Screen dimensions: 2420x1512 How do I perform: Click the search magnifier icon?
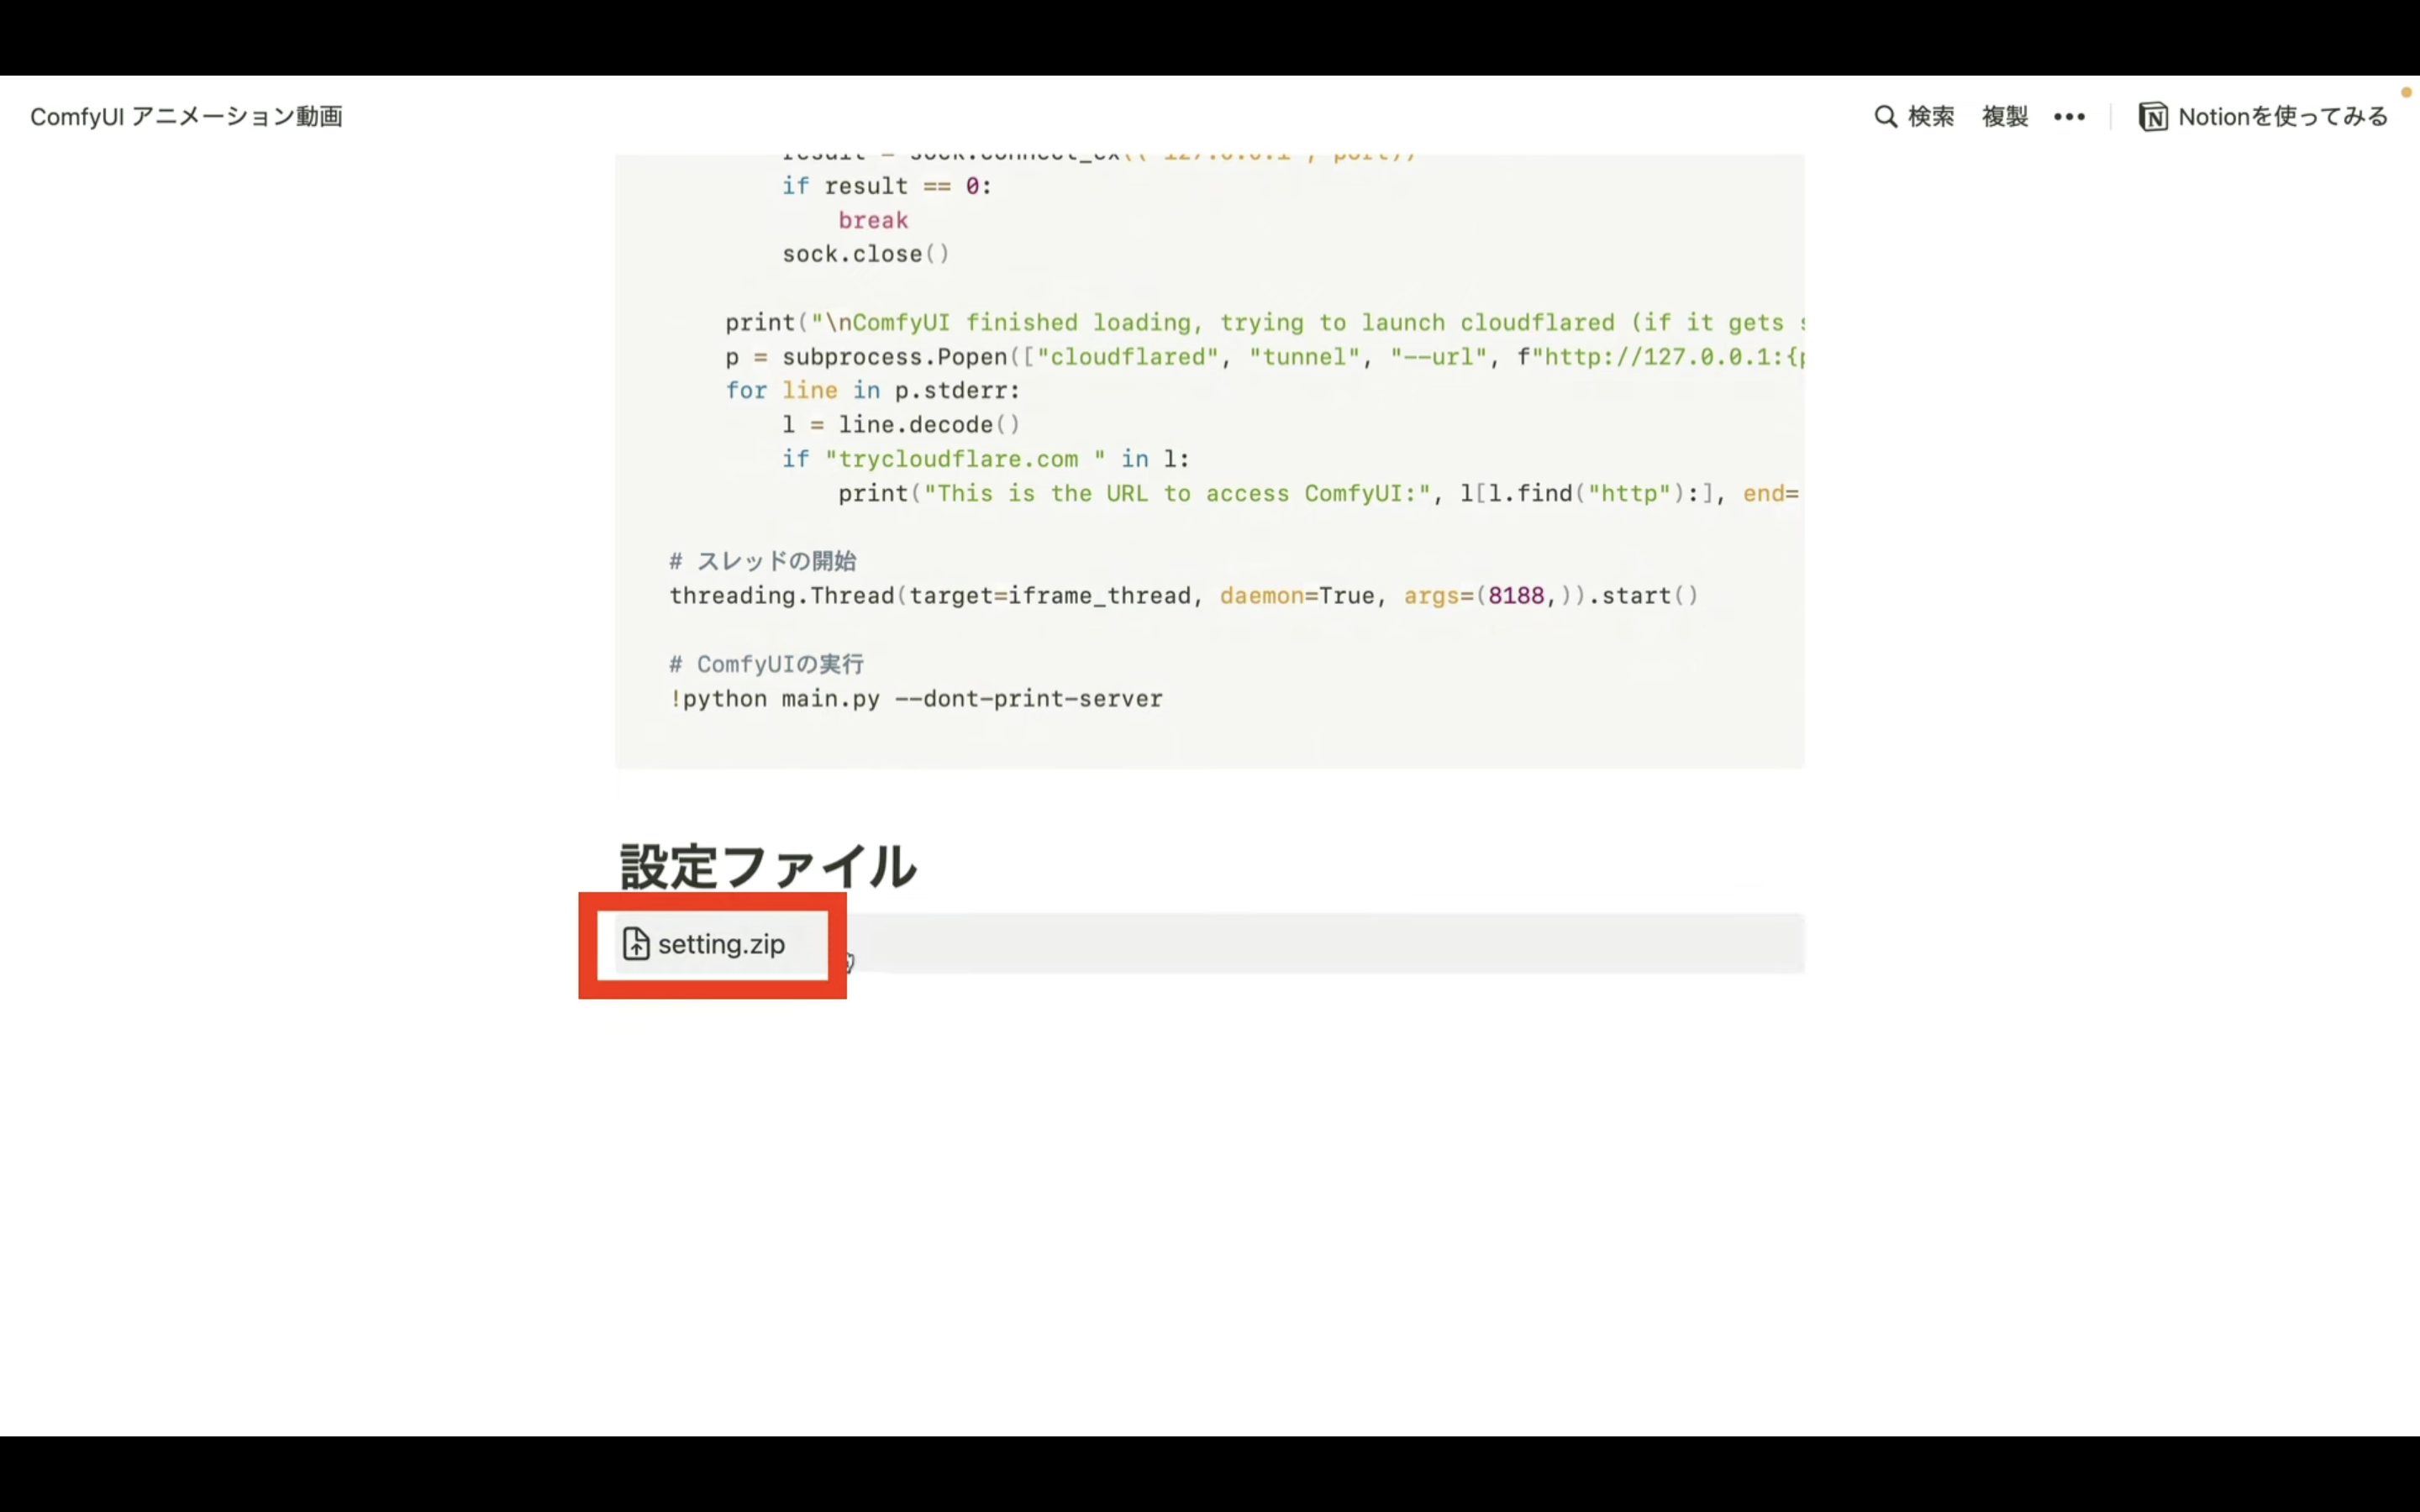[1885, 117]
